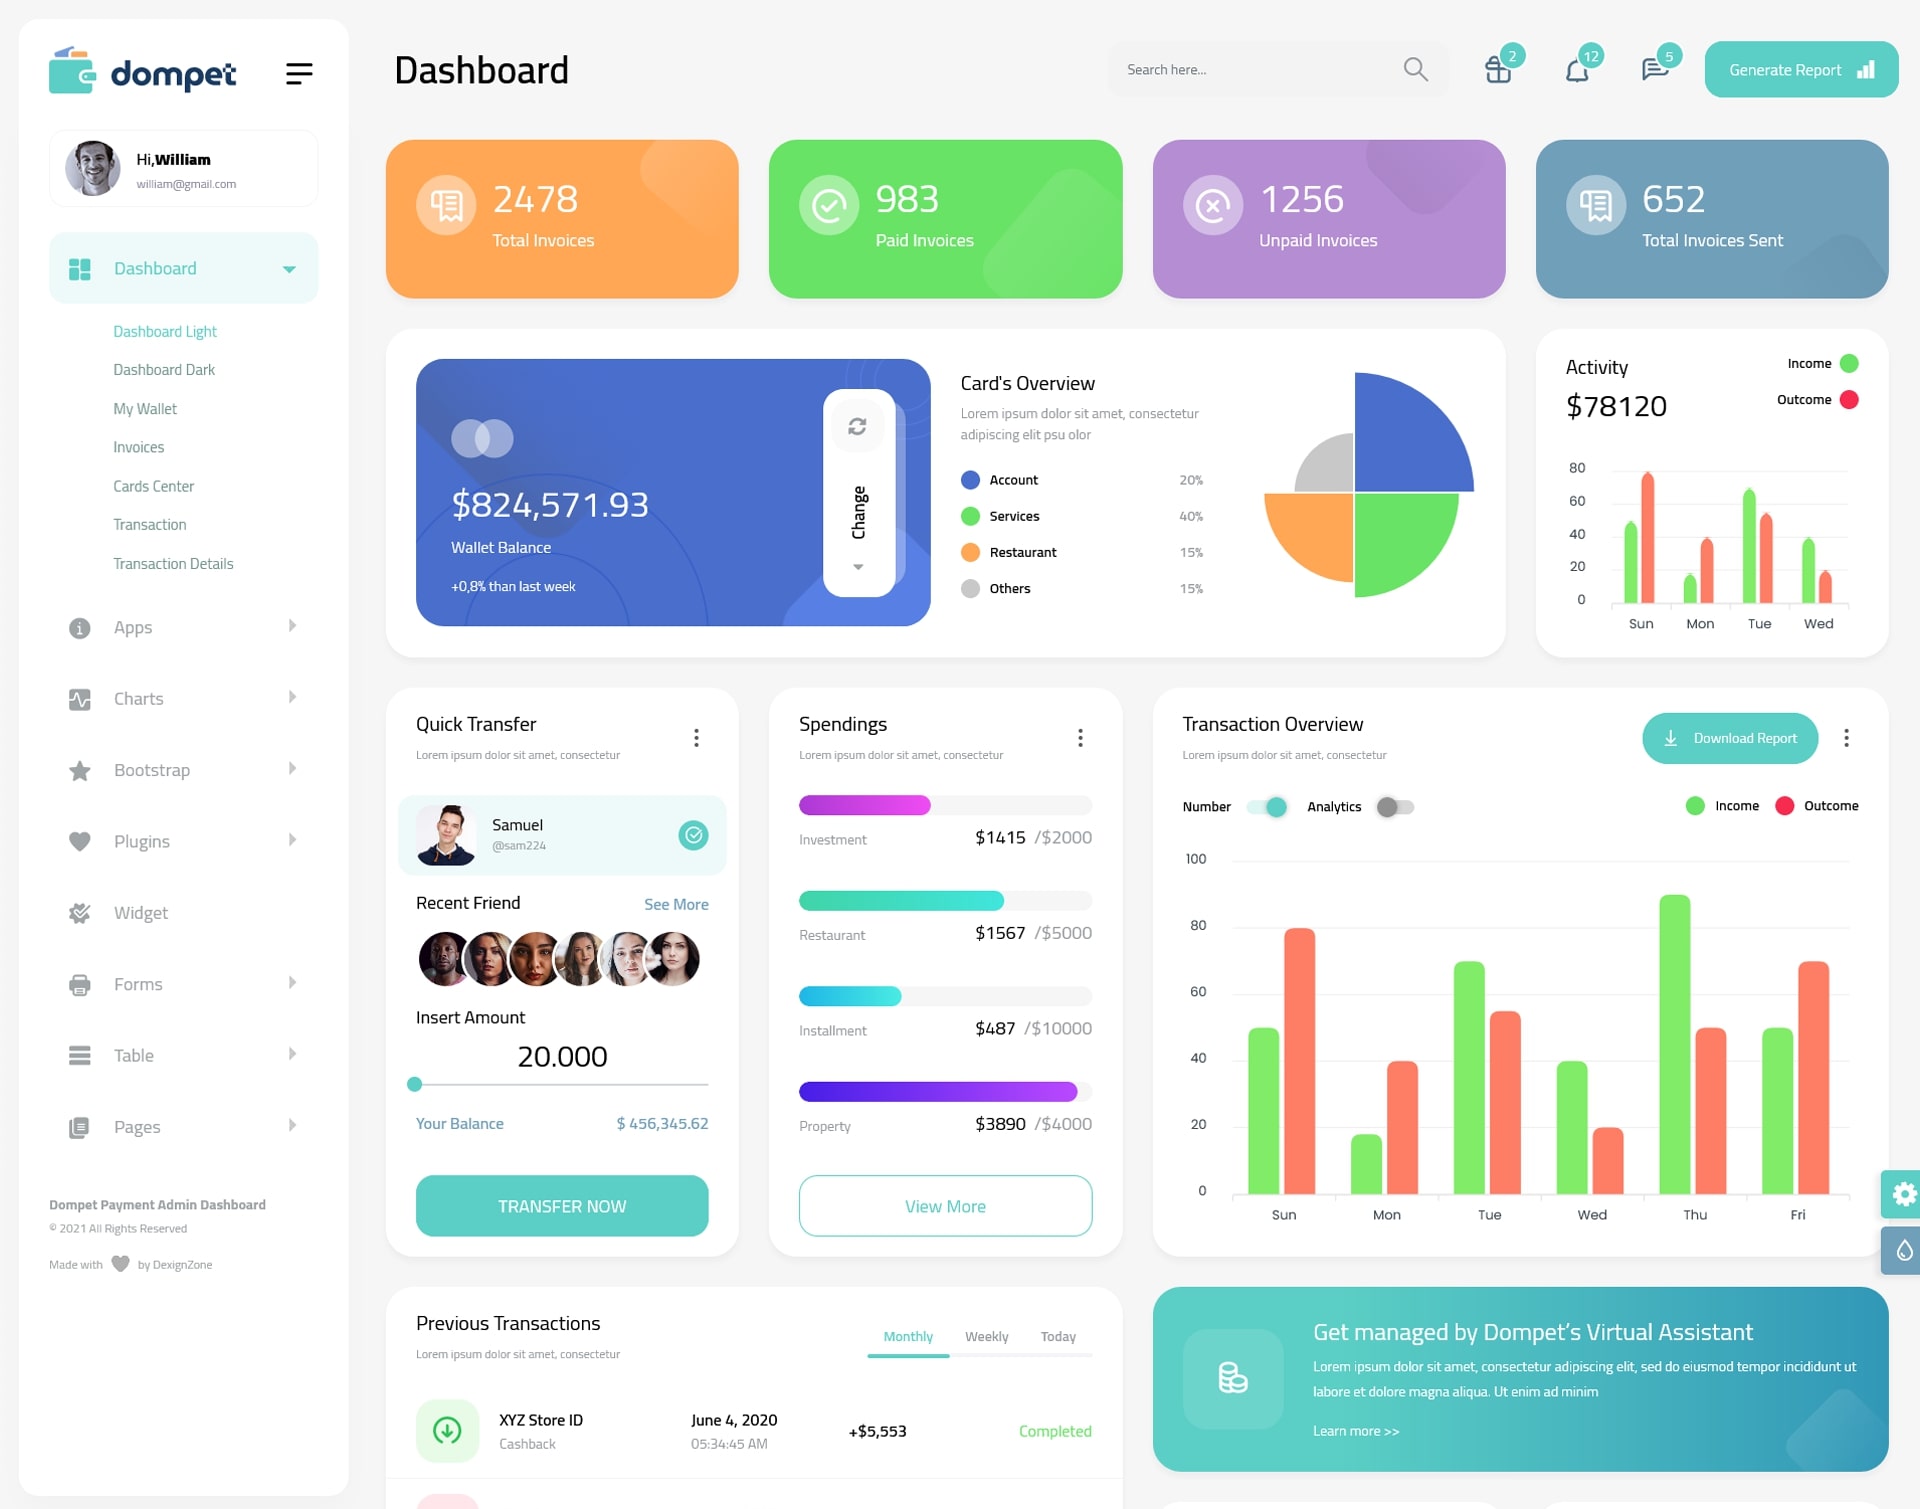Viewport: 1920px width, 1509px height.
Task: Click the Transfer Now button
Action: pyautogui.click(x=561, y=1205)
